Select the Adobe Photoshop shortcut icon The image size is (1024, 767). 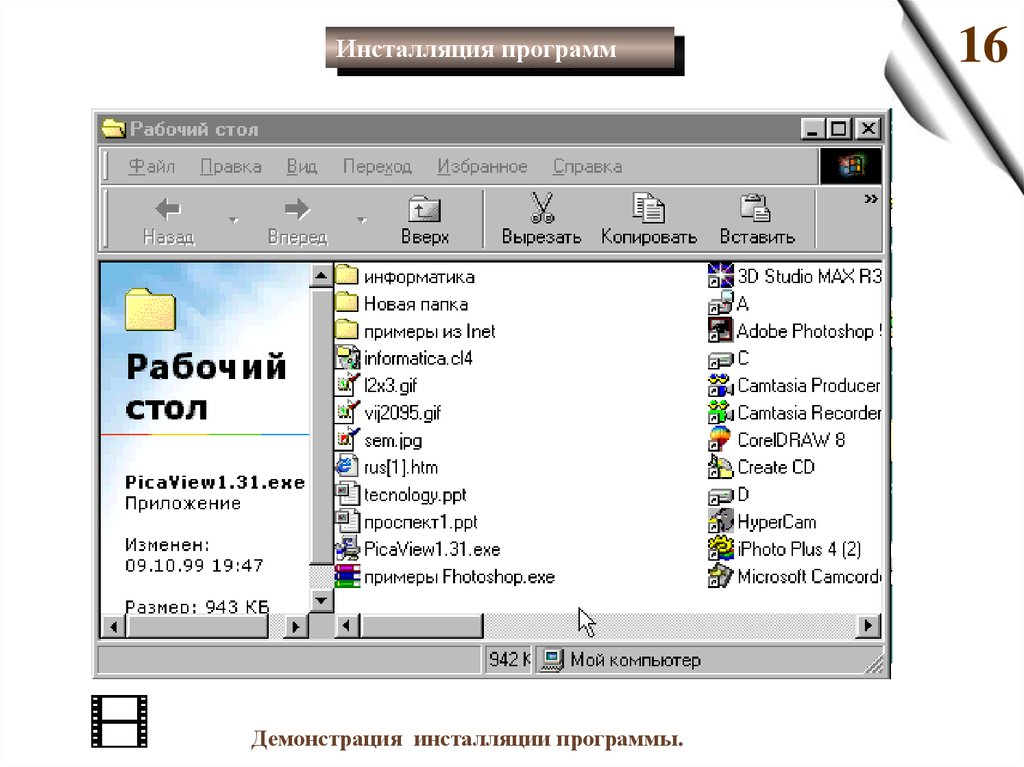[720, 331]
